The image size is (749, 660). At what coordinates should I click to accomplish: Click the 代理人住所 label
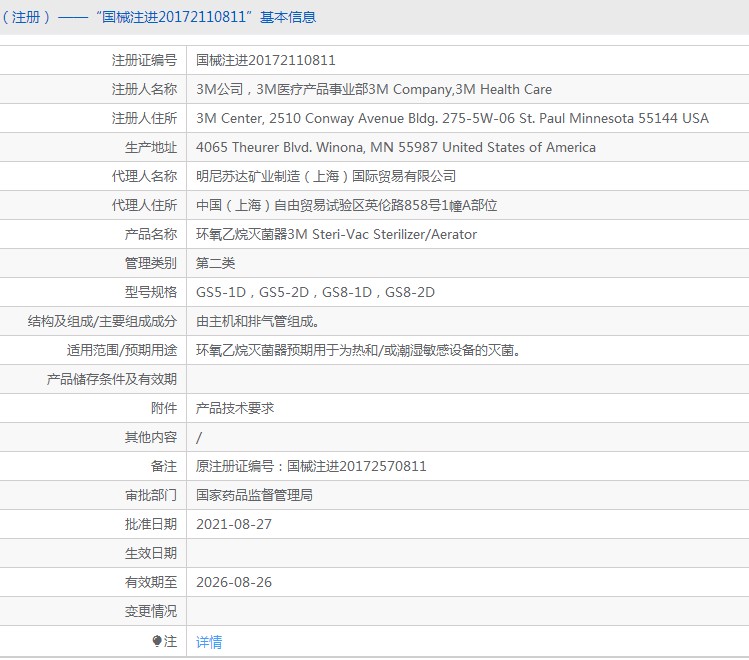click(144, 205)
